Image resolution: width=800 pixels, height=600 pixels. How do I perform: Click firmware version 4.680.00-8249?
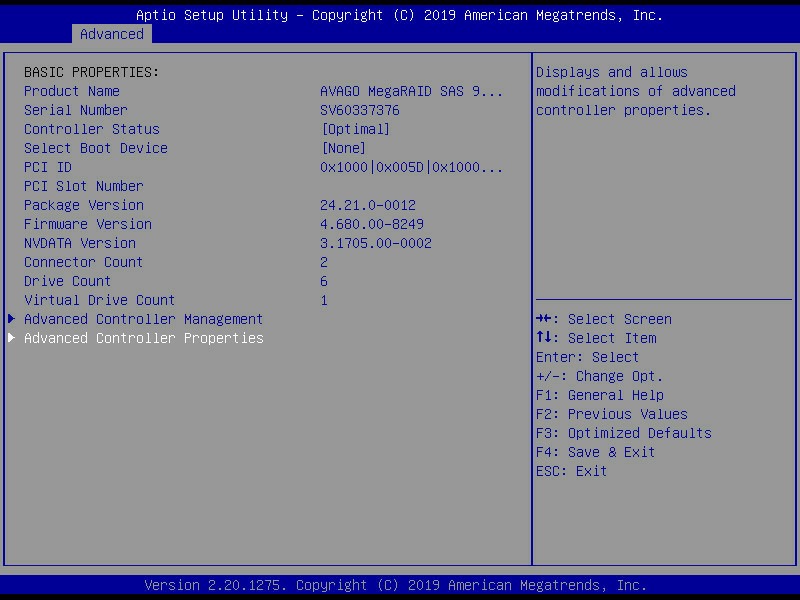(372, 224)
